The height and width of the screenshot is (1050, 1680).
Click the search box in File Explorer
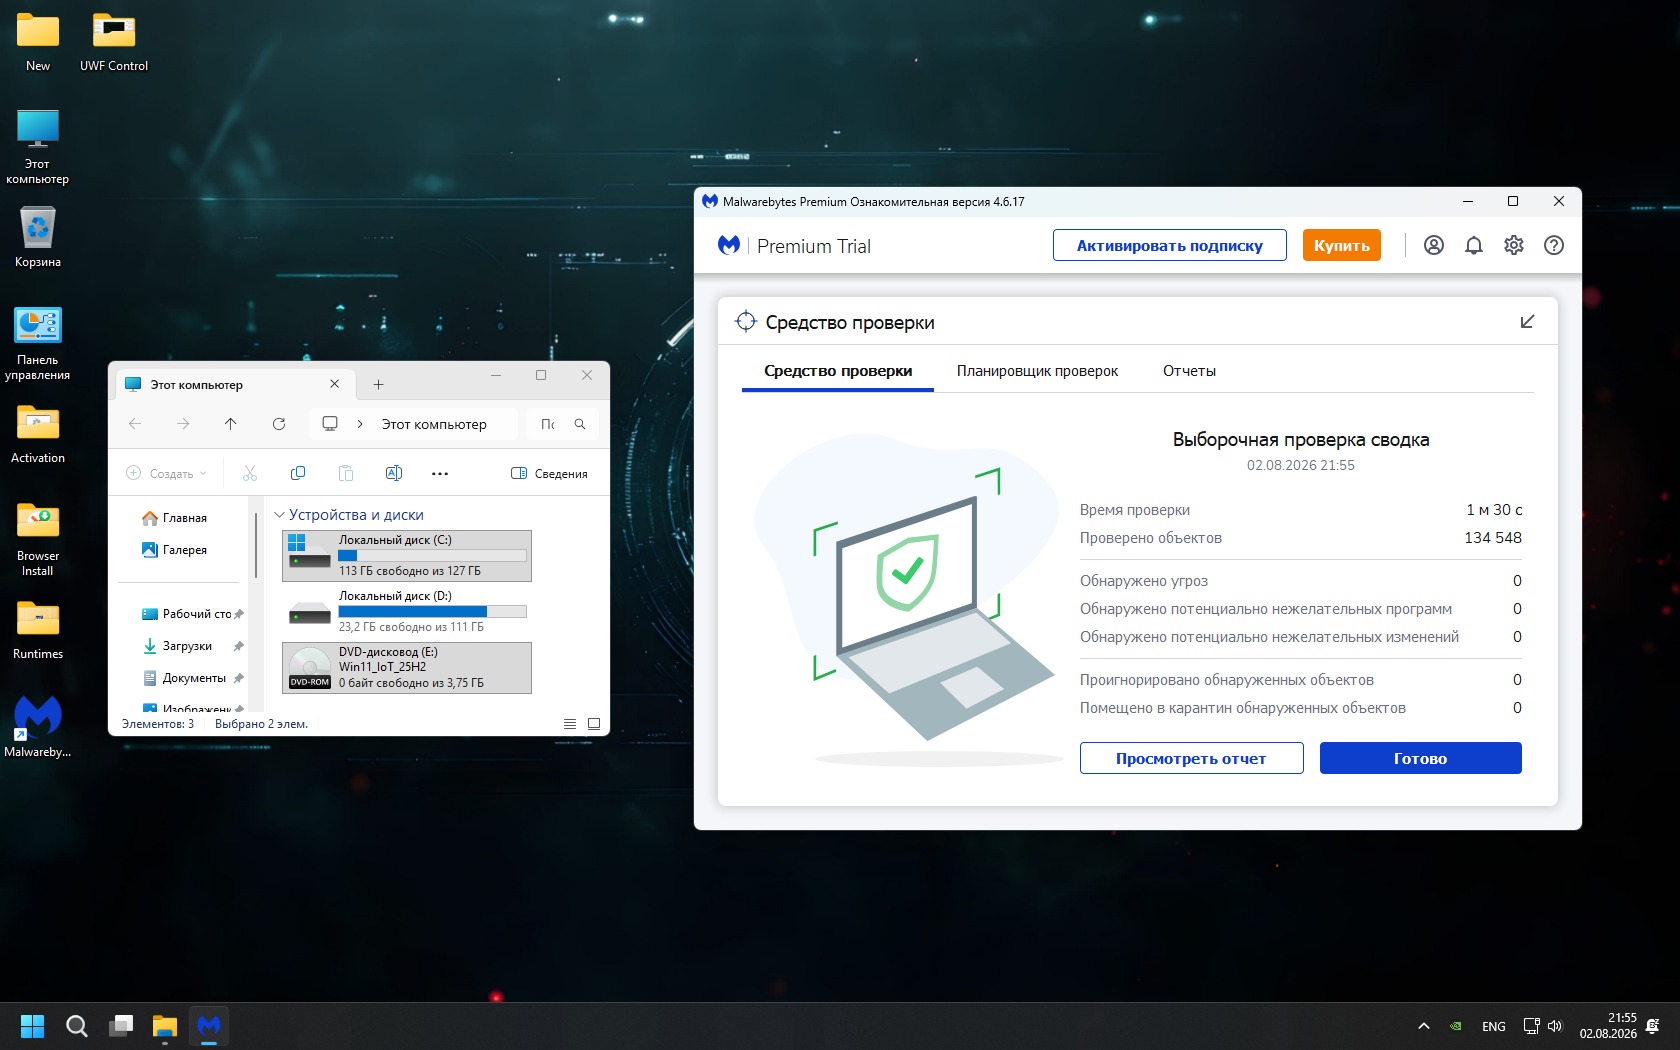click(x=563, y=424)
